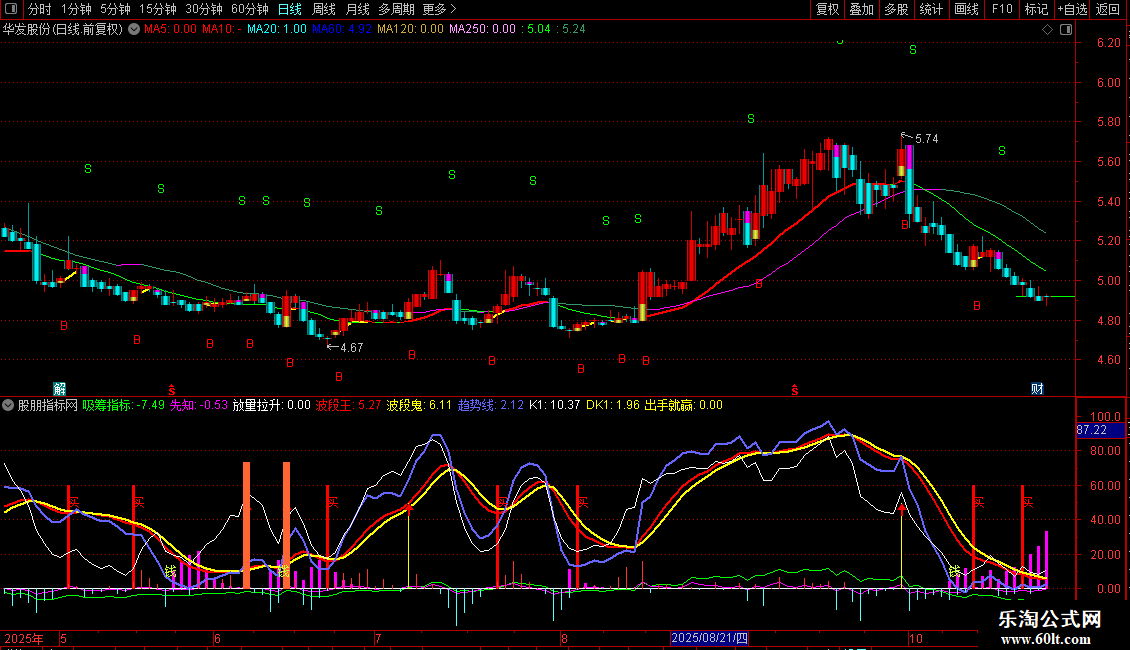
Task: Click the 标记 mark button
Action: tap(1036, 9)
